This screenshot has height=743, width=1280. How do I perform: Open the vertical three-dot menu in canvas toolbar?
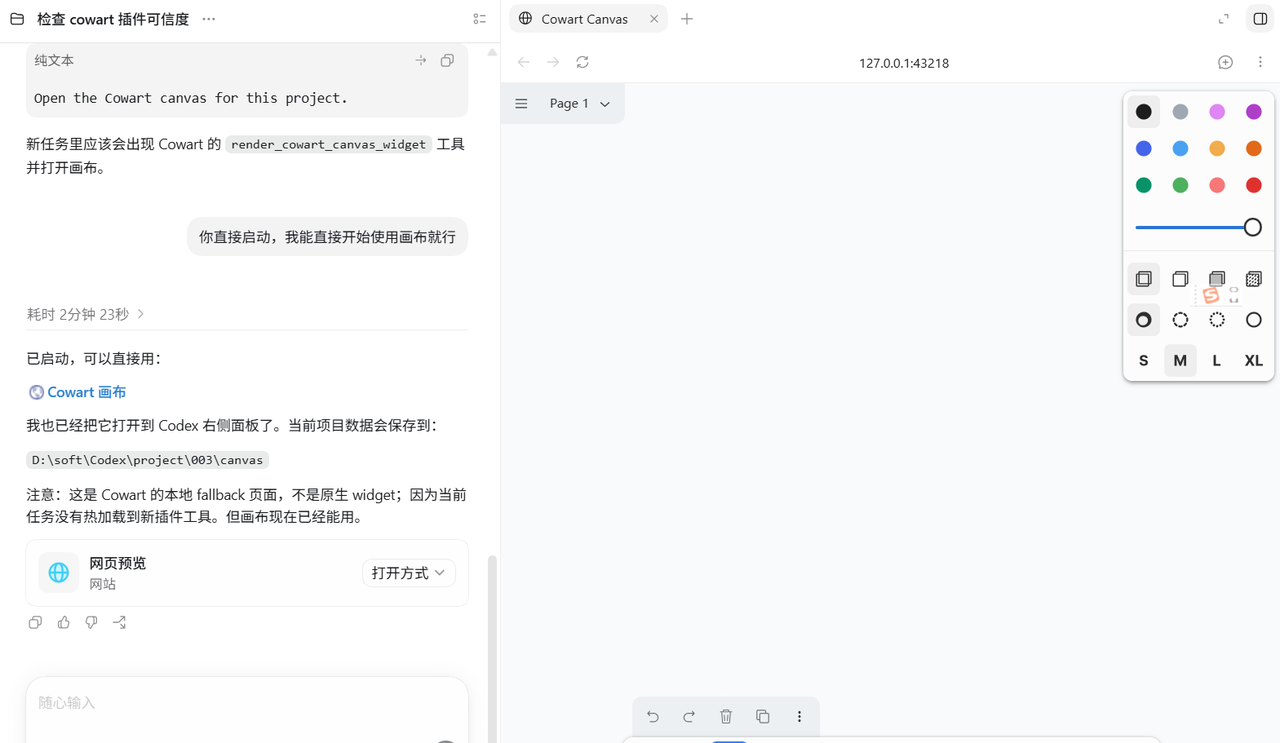799,716
